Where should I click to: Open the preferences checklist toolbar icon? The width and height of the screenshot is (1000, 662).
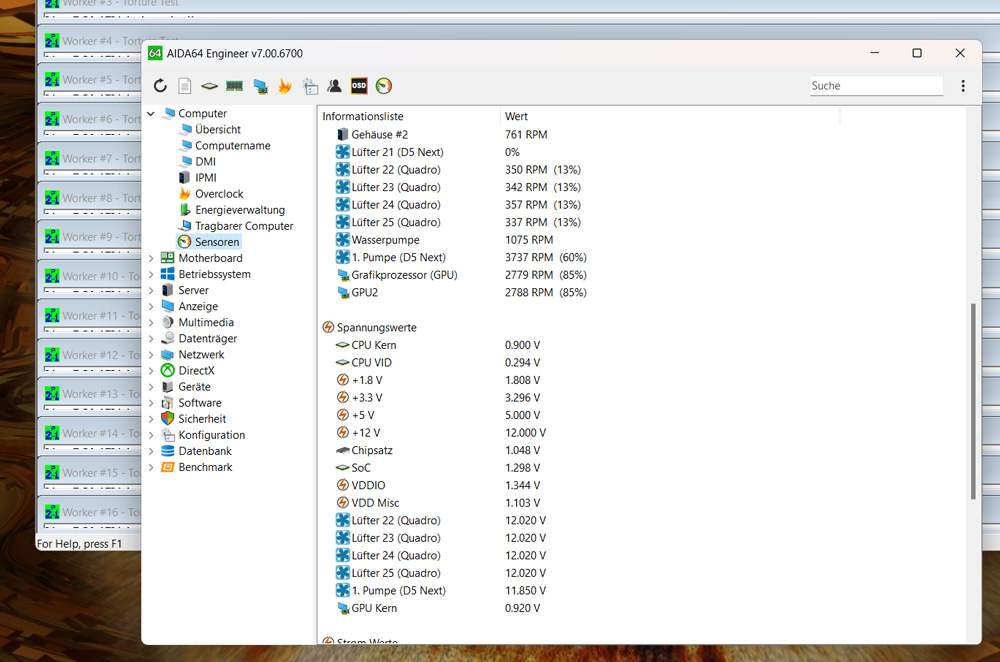click(x=310, y=86)
